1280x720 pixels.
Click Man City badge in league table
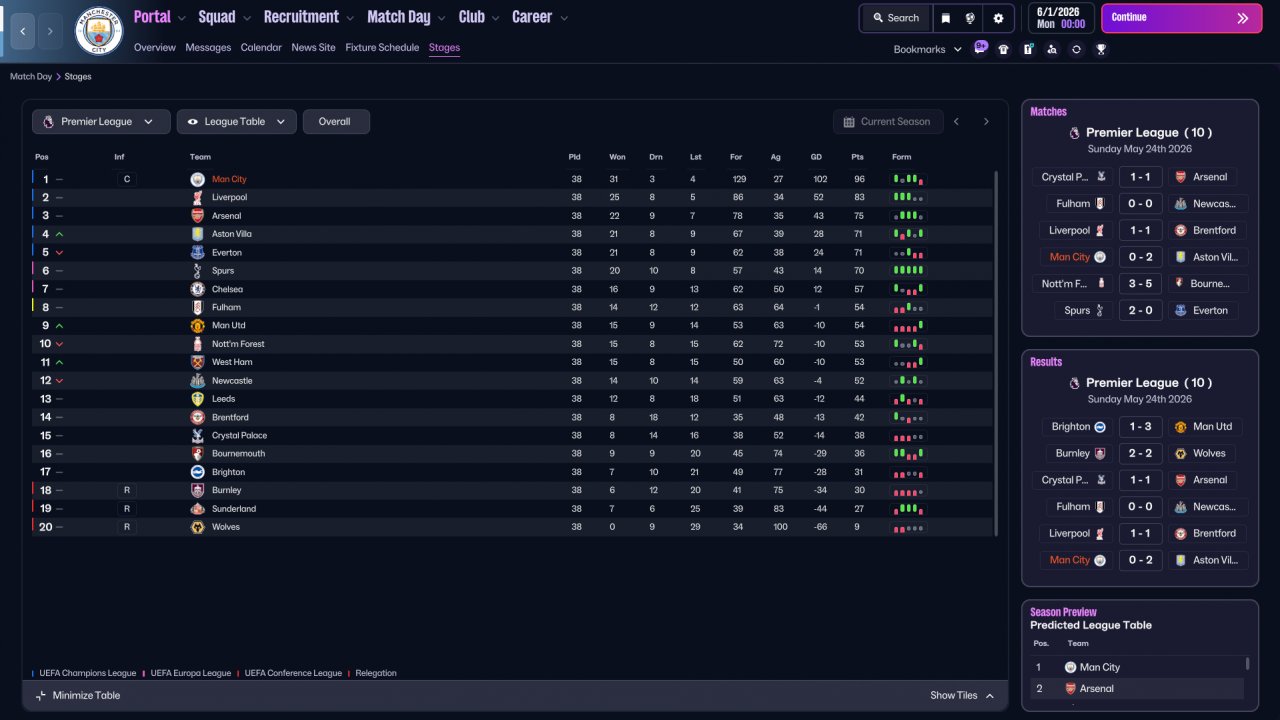[197, 179]
